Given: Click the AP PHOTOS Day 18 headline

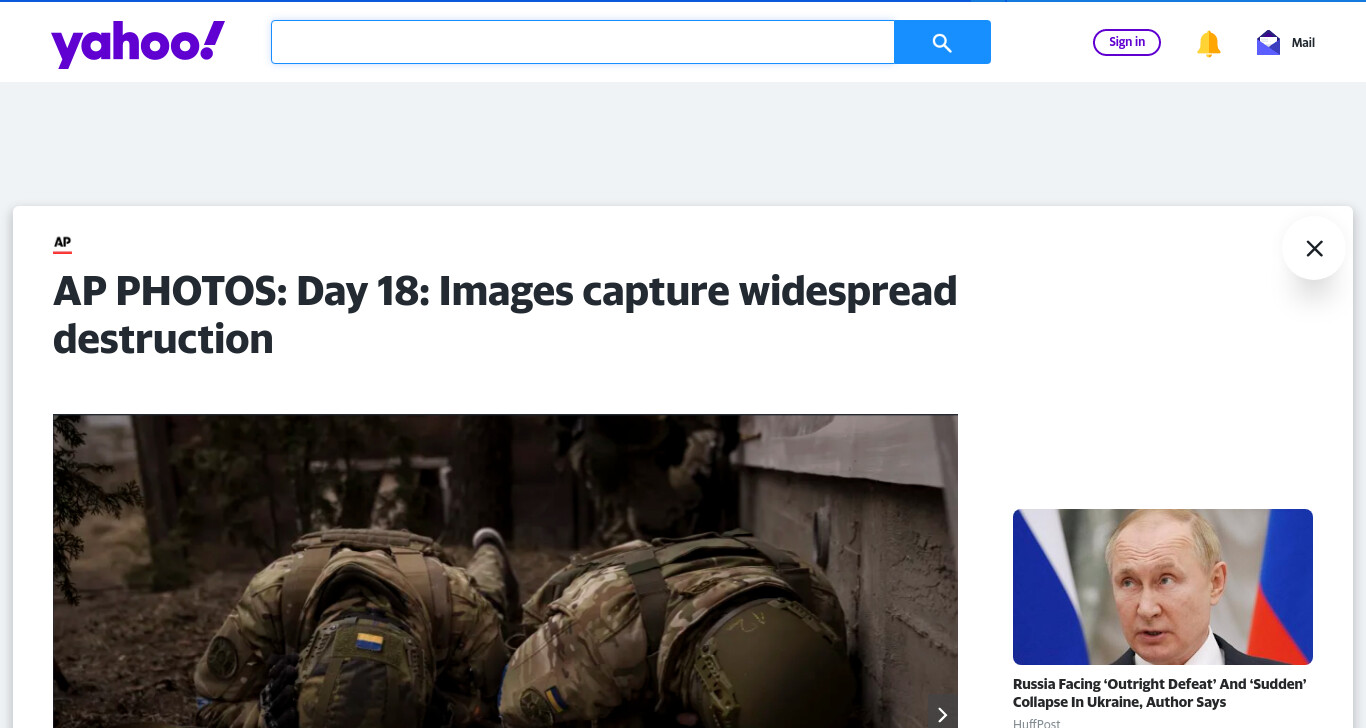Looking at the screenshot, I should pos(505,315).
